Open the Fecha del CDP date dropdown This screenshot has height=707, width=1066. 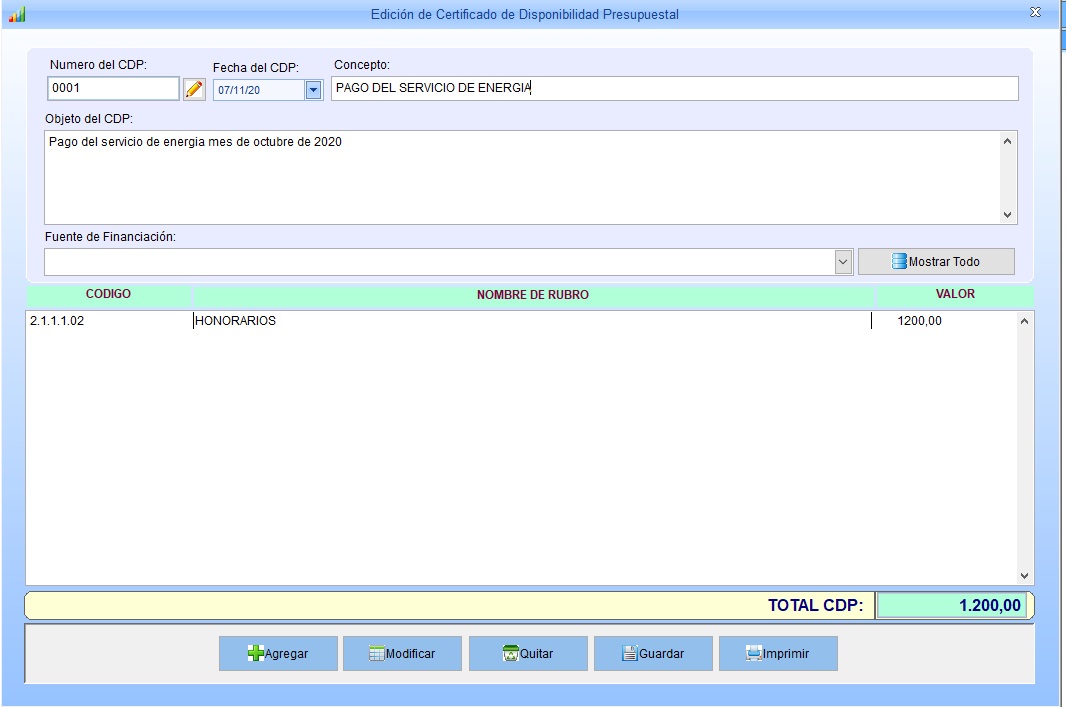(313, 90)
